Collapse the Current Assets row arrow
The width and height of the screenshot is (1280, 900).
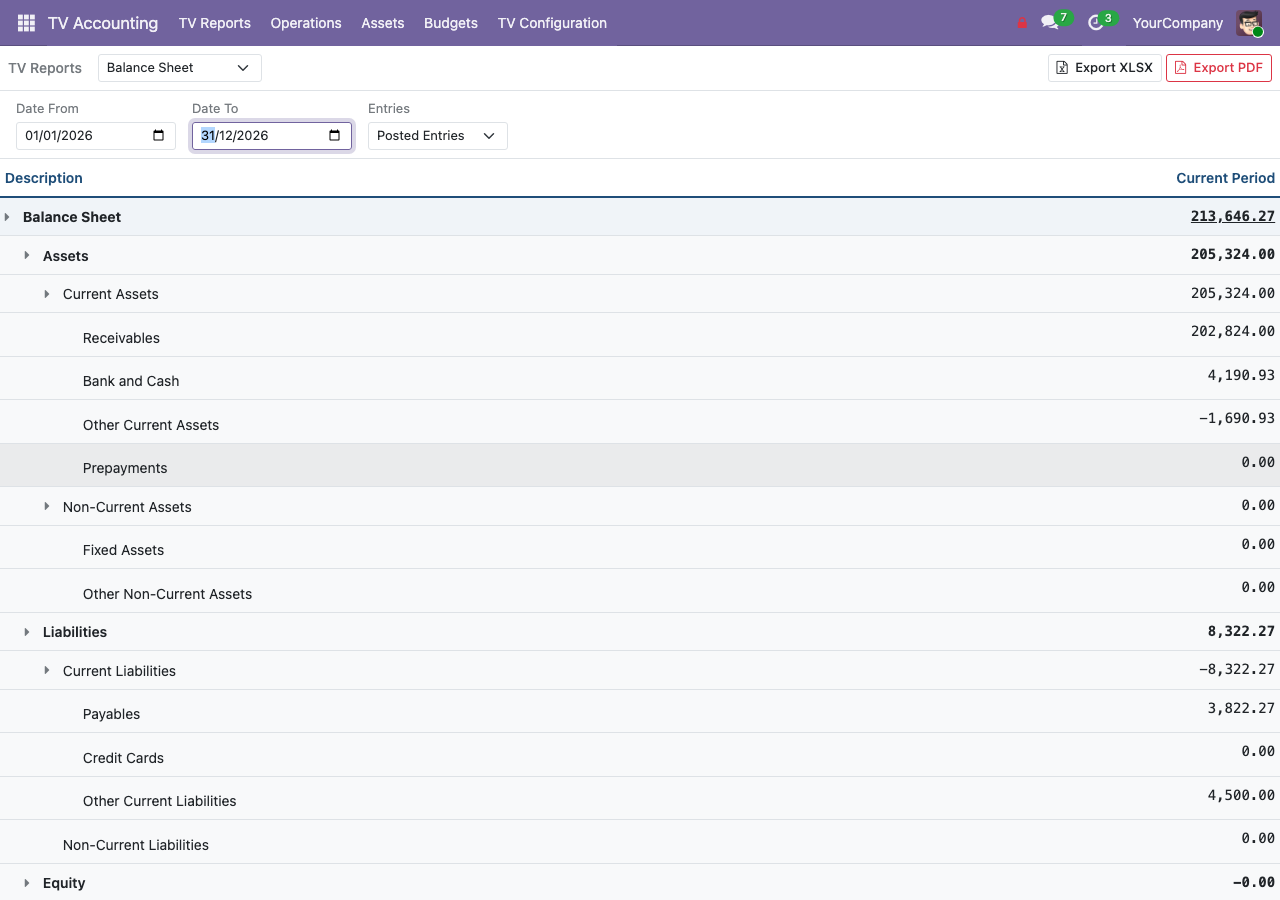coord(47,294)
